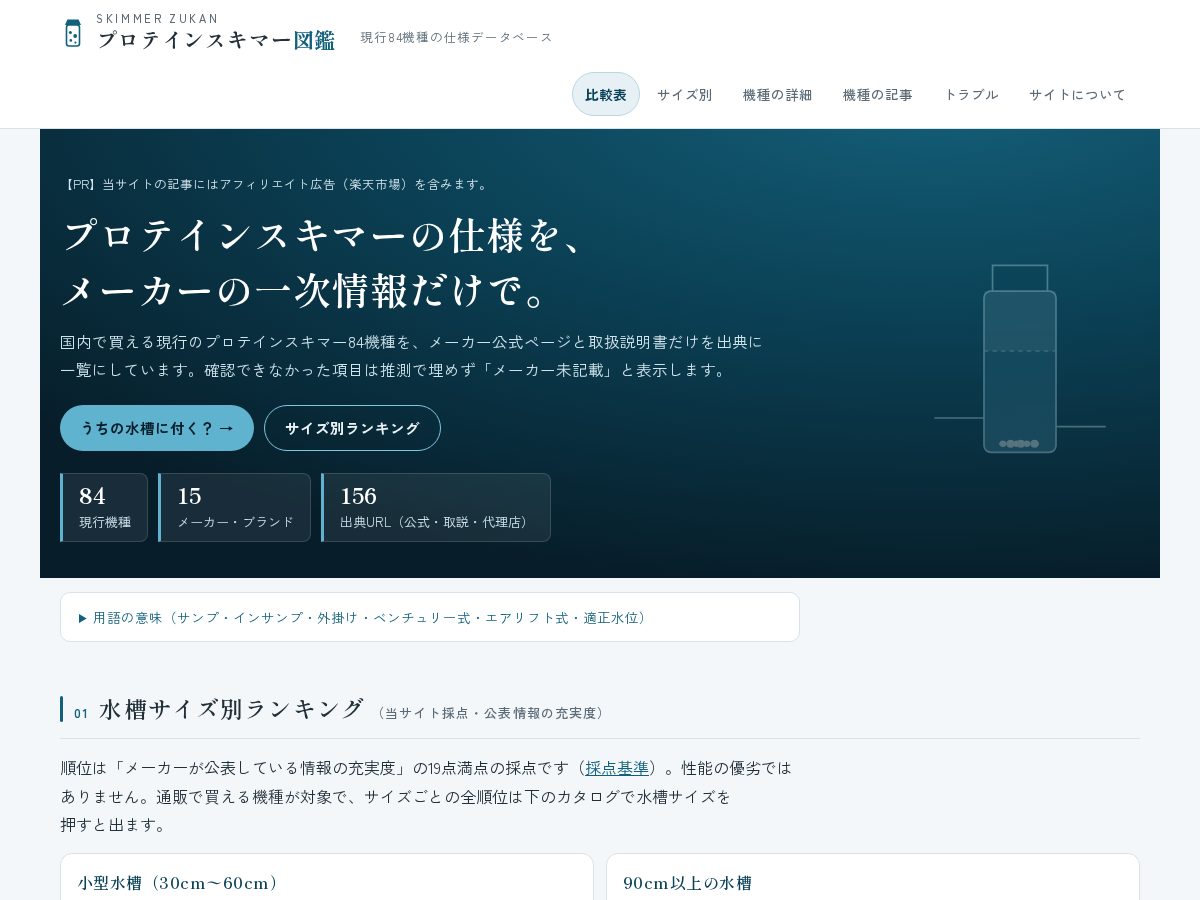Click the 156 出典URL stat box

click(x=436, y=507)
